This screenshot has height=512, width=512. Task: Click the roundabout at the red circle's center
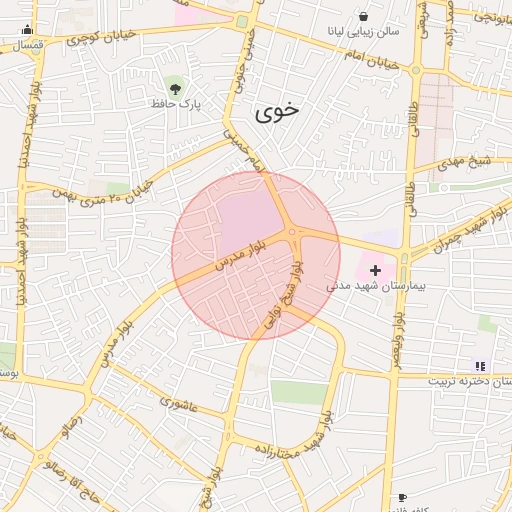click(x=292, y=232)
